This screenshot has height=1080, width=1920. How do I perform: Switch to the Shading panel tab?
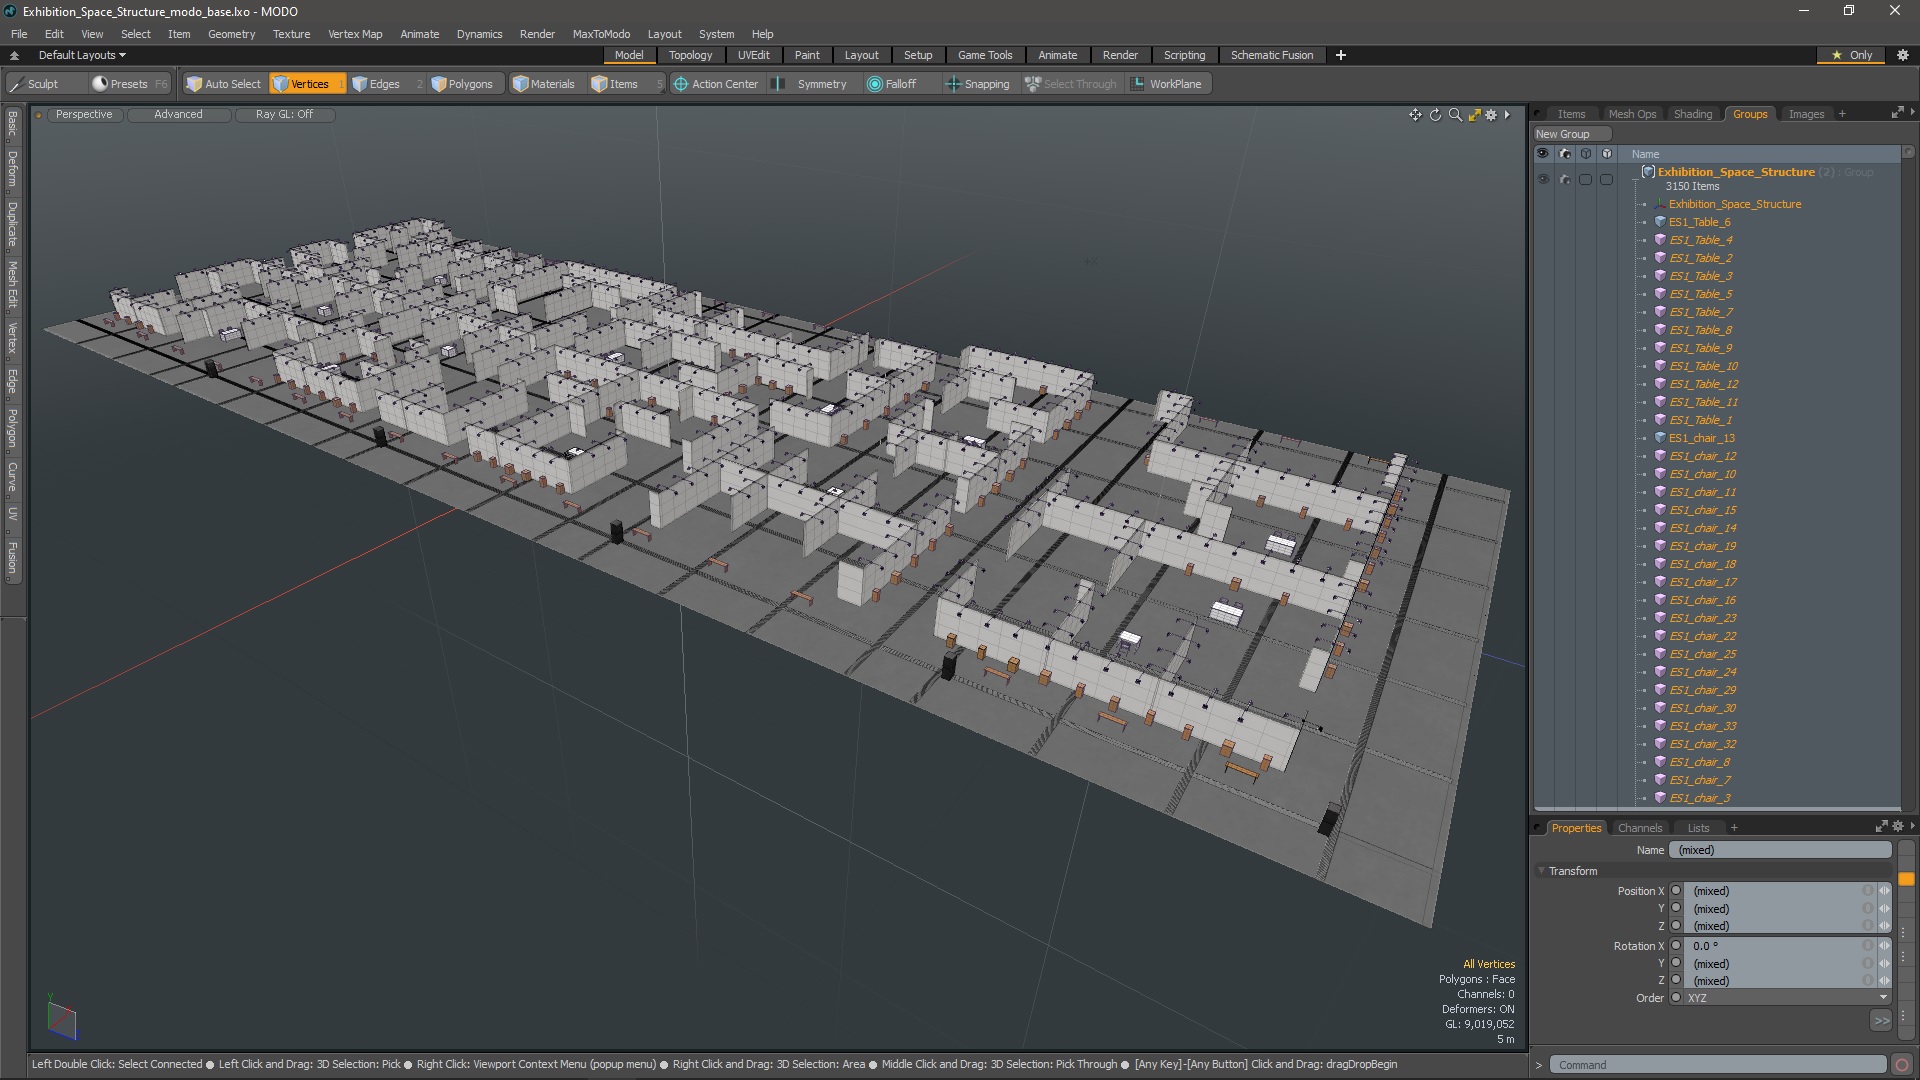[1693, 114]
